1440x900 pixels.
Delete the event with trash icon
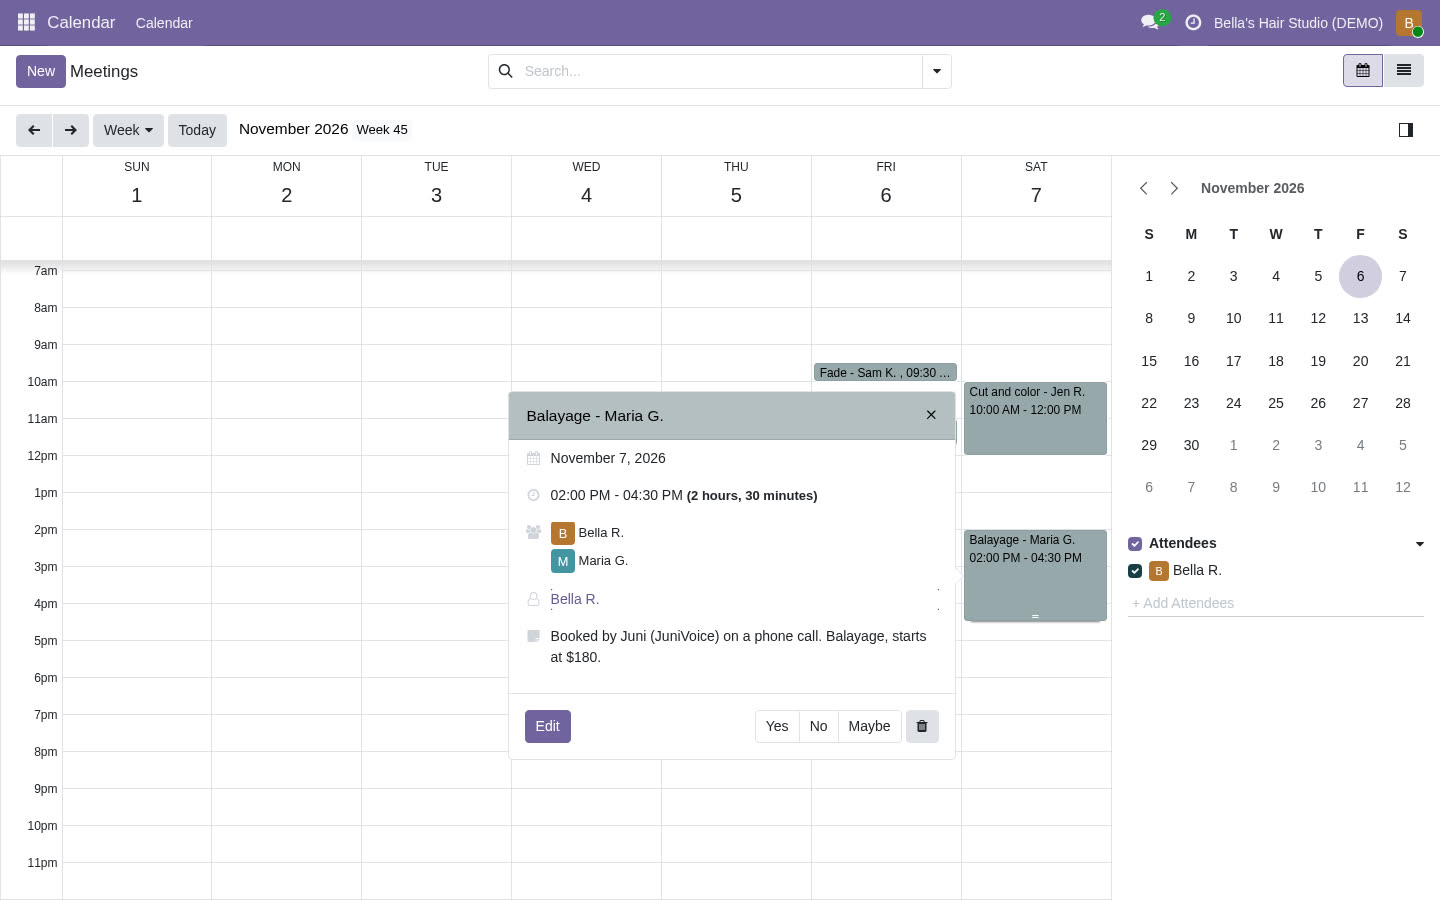click(922, 726)
